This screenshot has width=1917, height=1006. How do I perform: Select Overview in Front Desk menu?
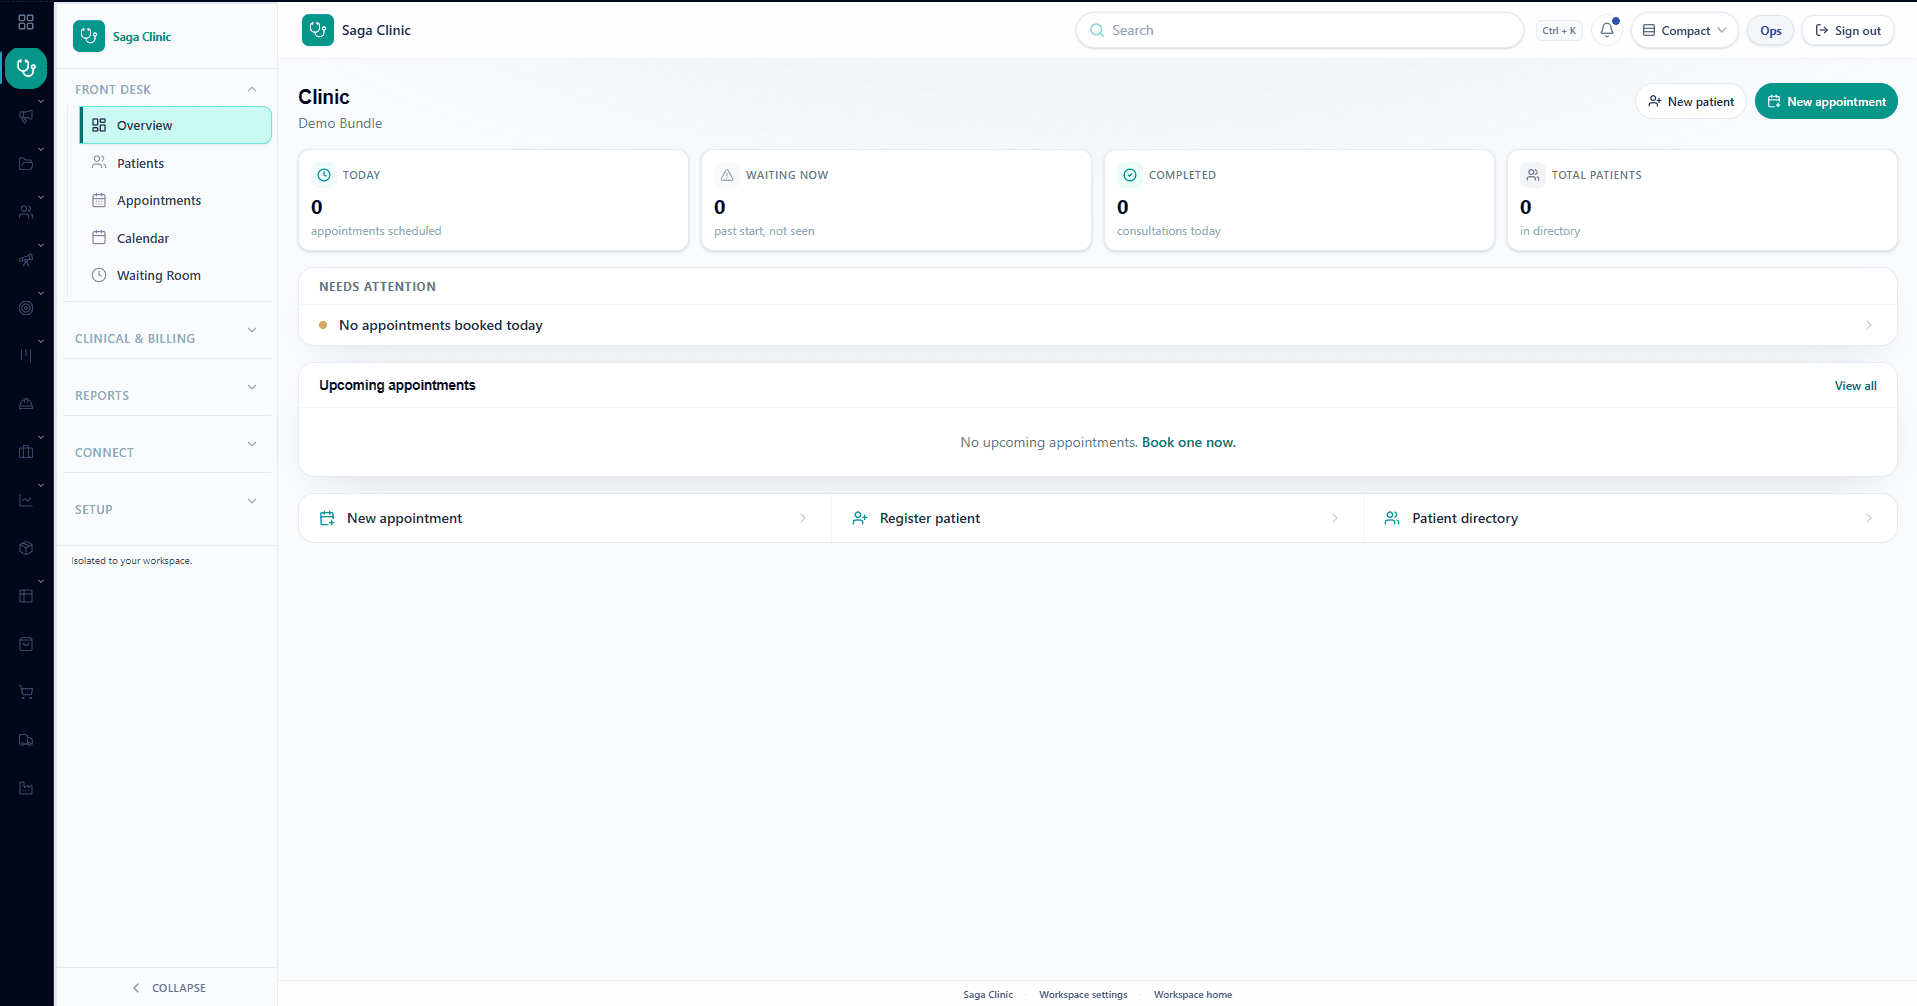click(176, 125)
